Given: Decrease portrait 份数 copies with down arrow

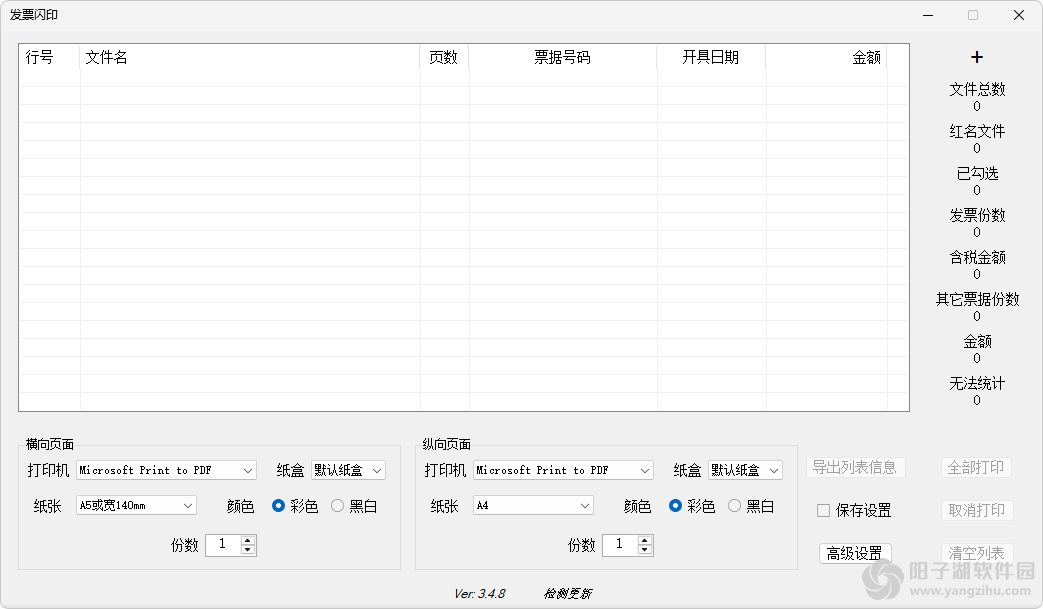Looking at the screenshot, I should tap(646, 551).
